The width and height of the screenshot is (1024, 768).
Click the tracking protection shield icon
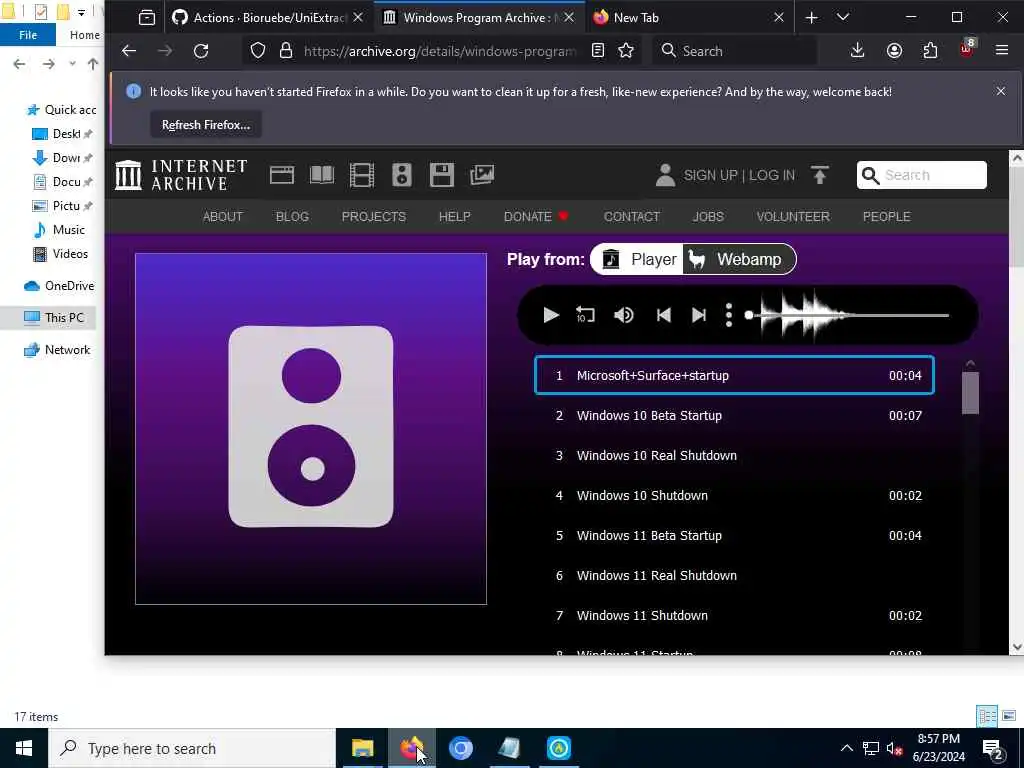pyautogui.click(x=258, y=51)
